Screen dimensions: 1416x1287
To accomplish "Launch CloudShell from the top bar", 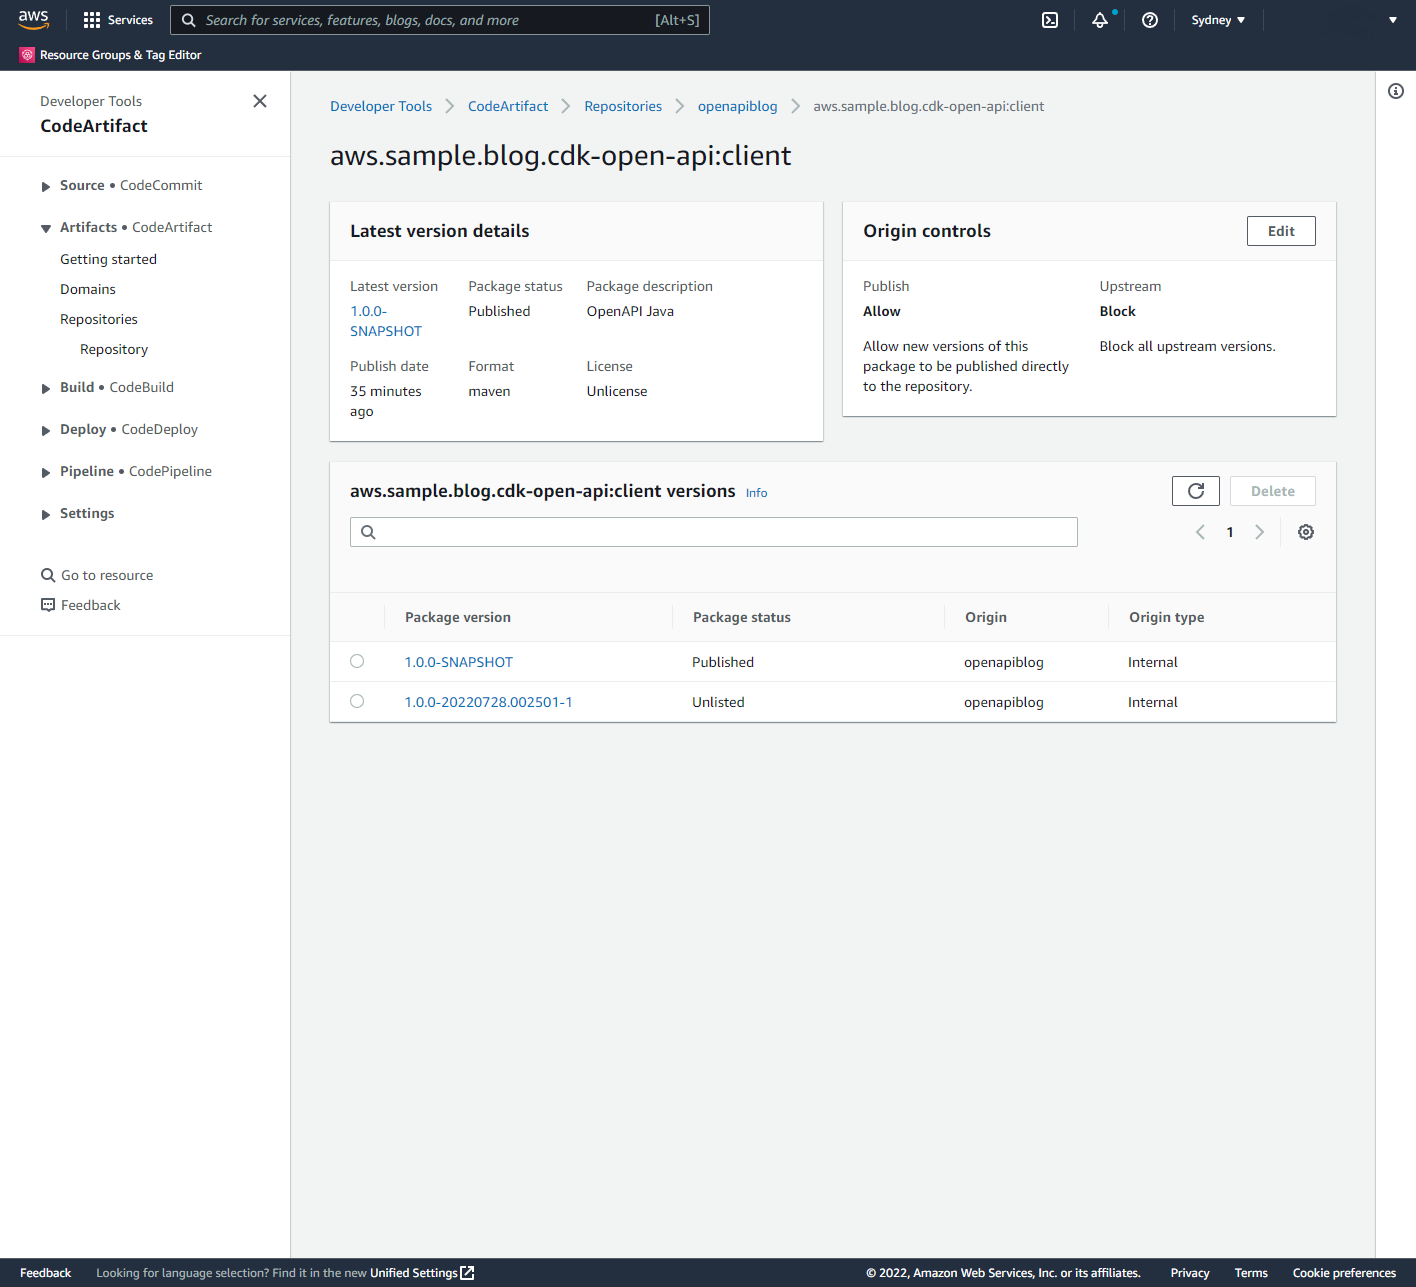I will pyautogui.click(x=1049, y=19).
